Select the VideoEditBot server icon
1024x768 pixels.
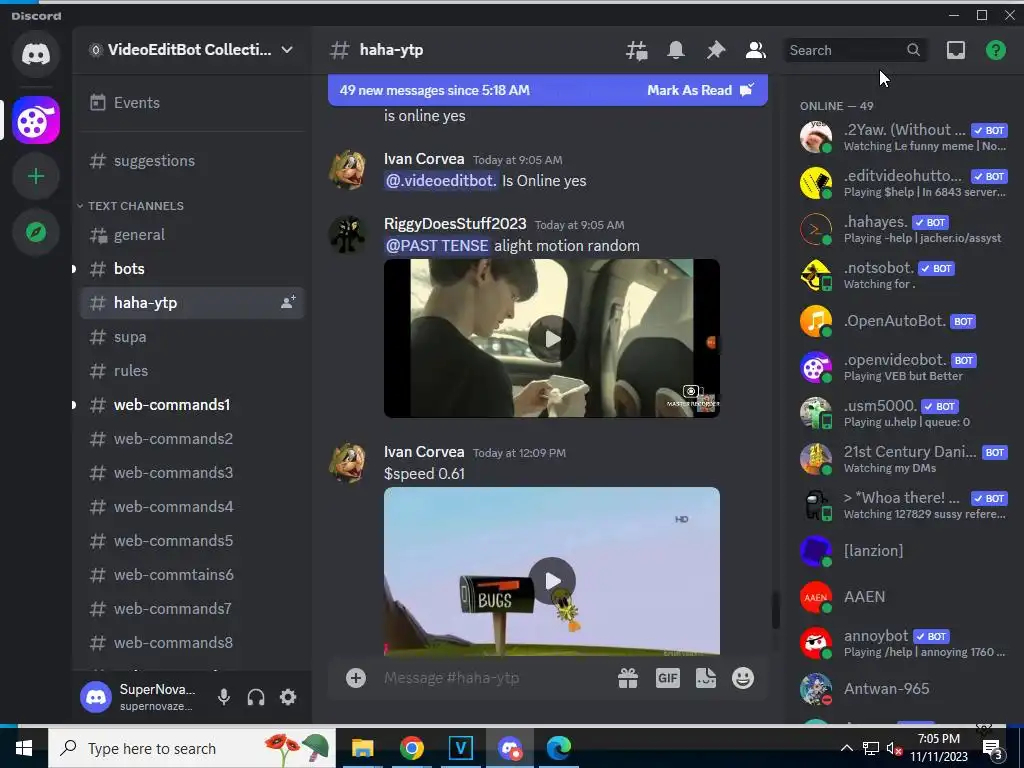[36, 120]
